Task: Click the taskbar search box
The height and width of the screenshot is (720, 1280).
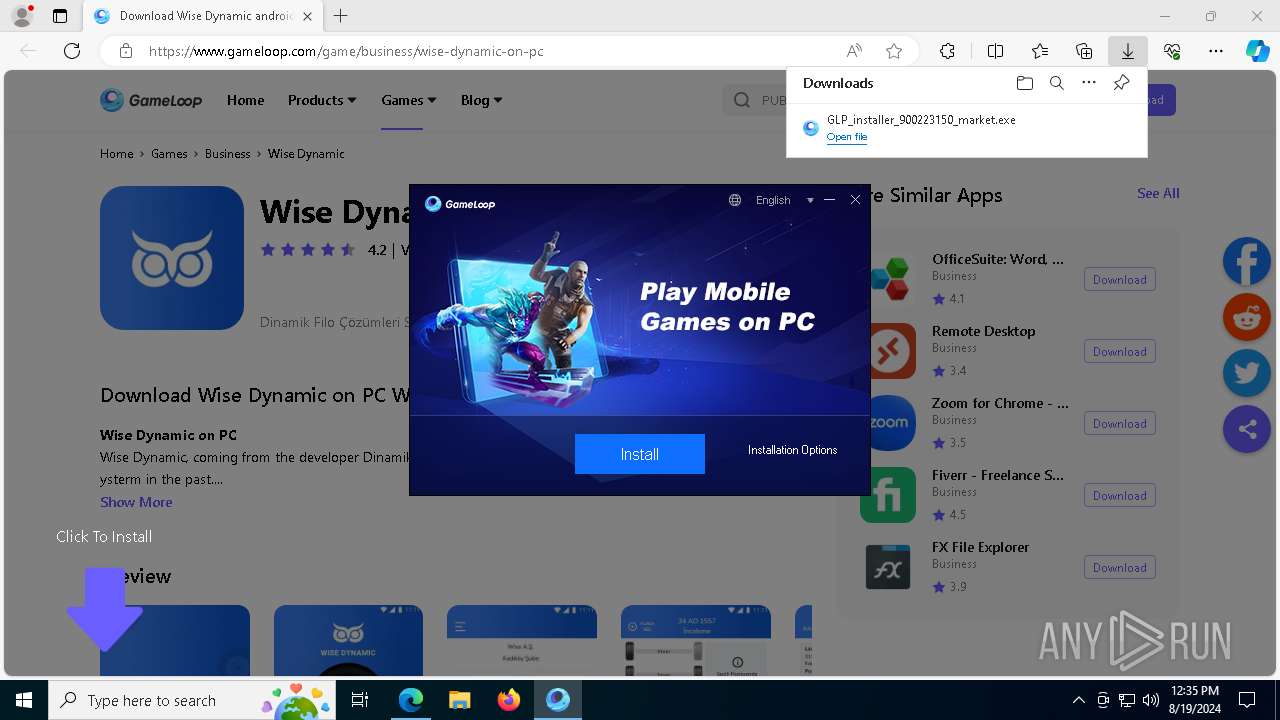Action: pos(192,700)
